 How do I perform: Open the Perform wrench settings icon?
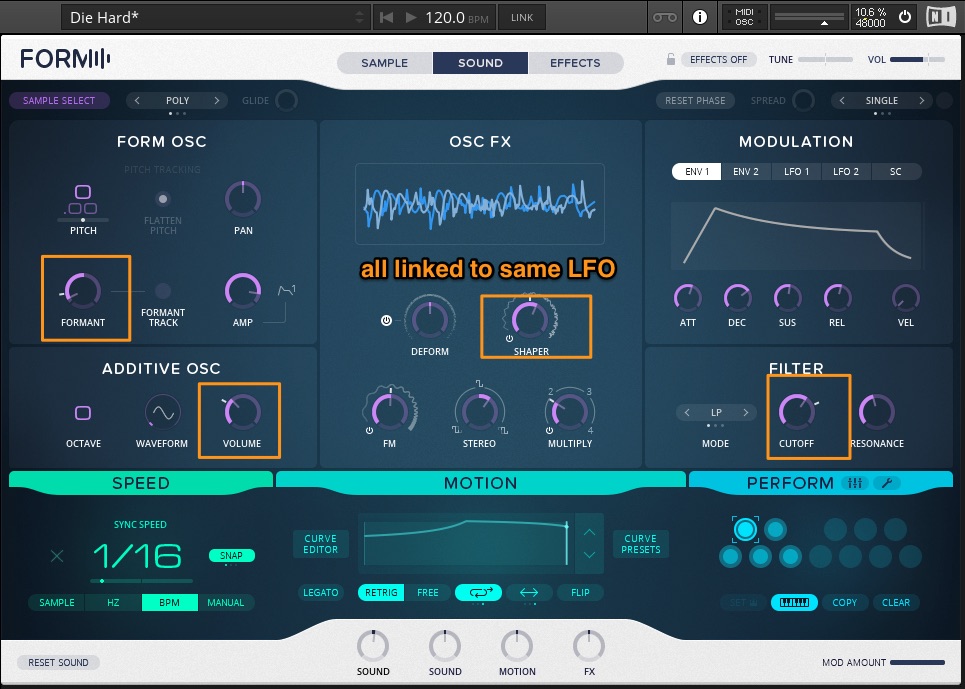coord(887,483)
